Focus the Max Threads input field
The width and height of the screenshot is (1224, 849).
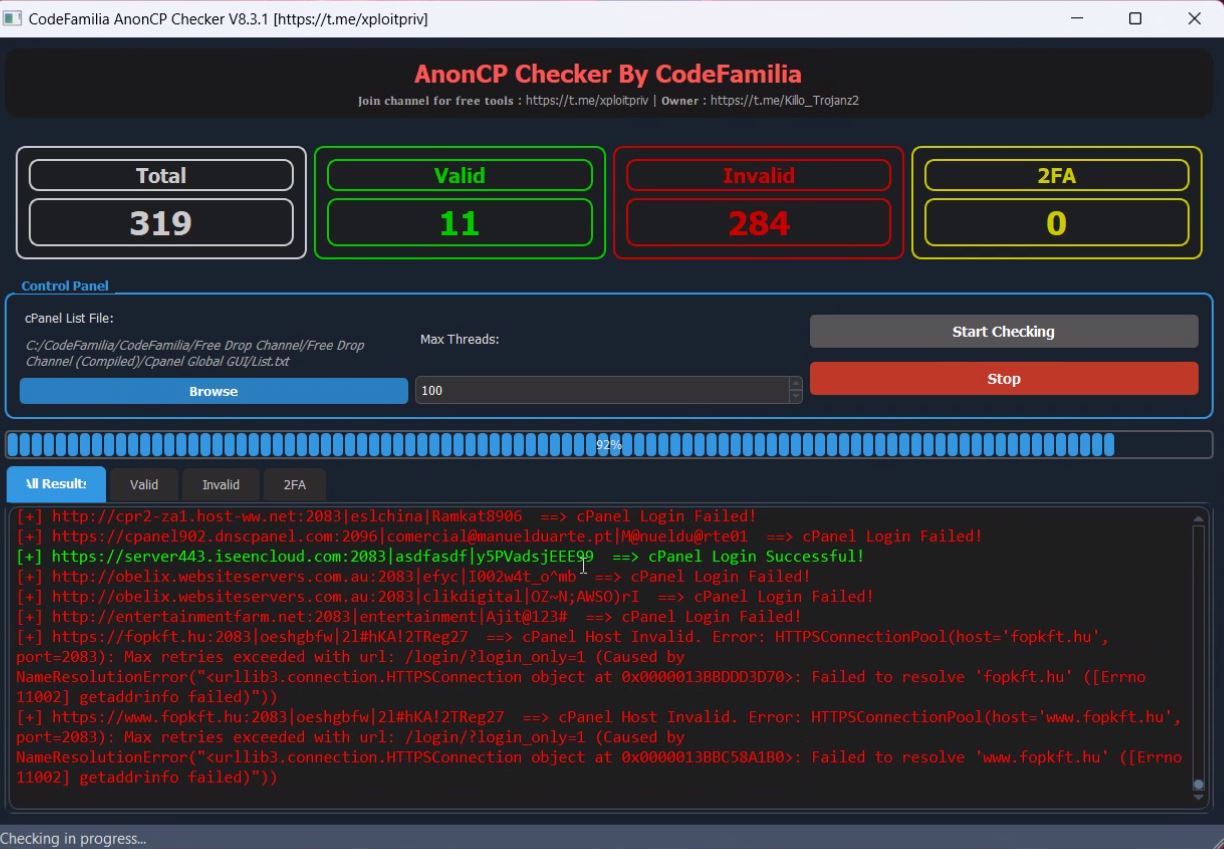602,390
